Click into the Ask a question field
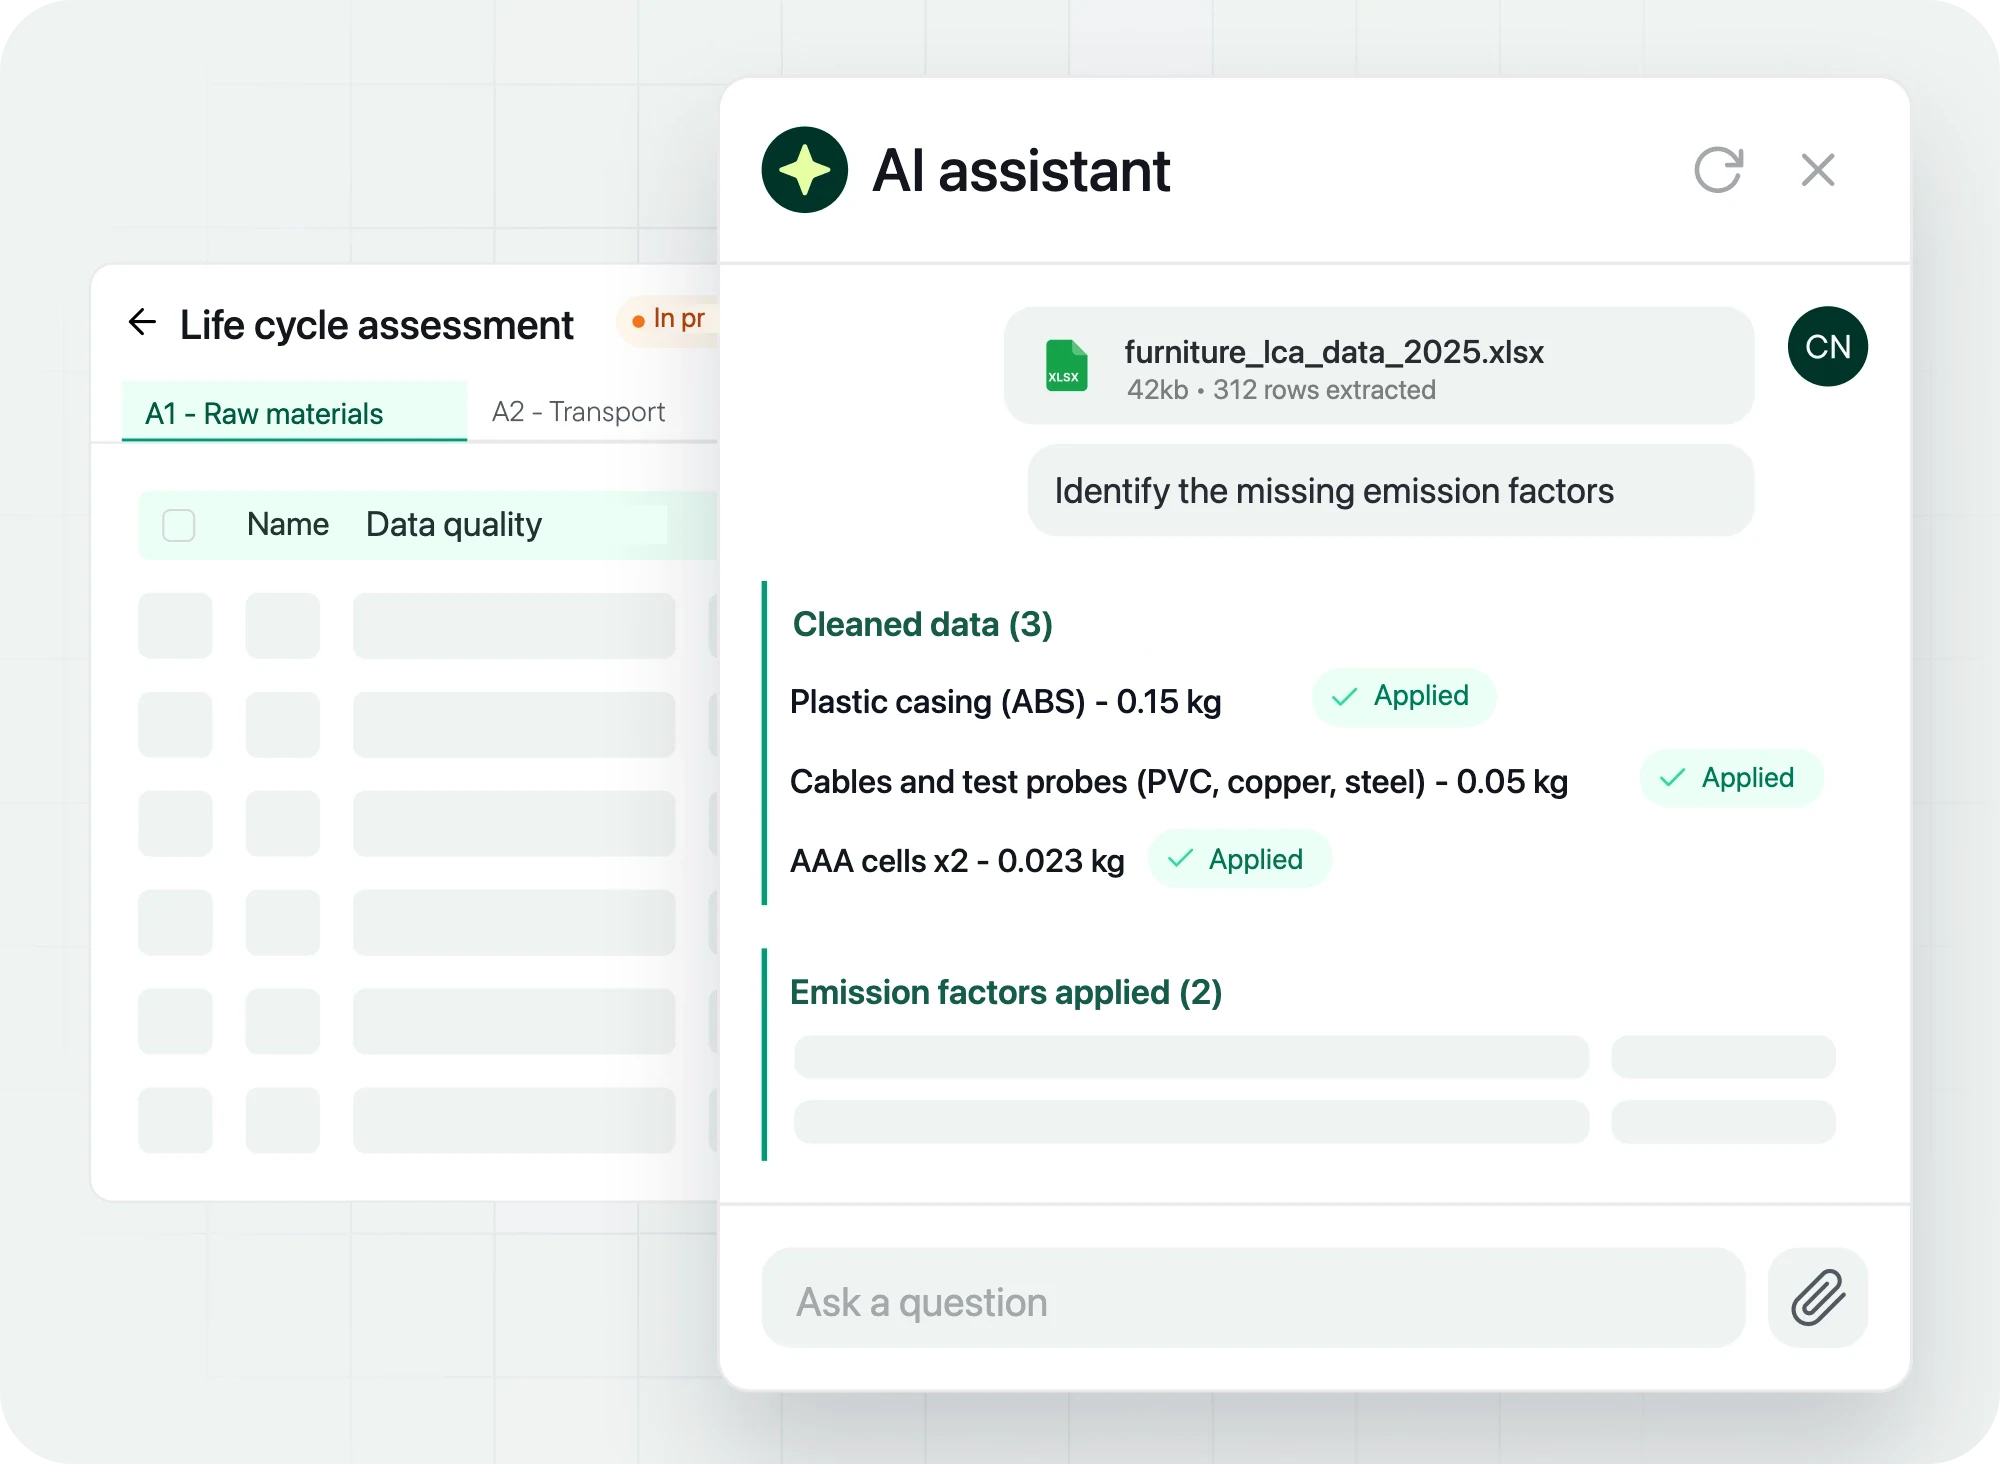The height and width of the screenshot is (1464, 2000). 1253,1297
